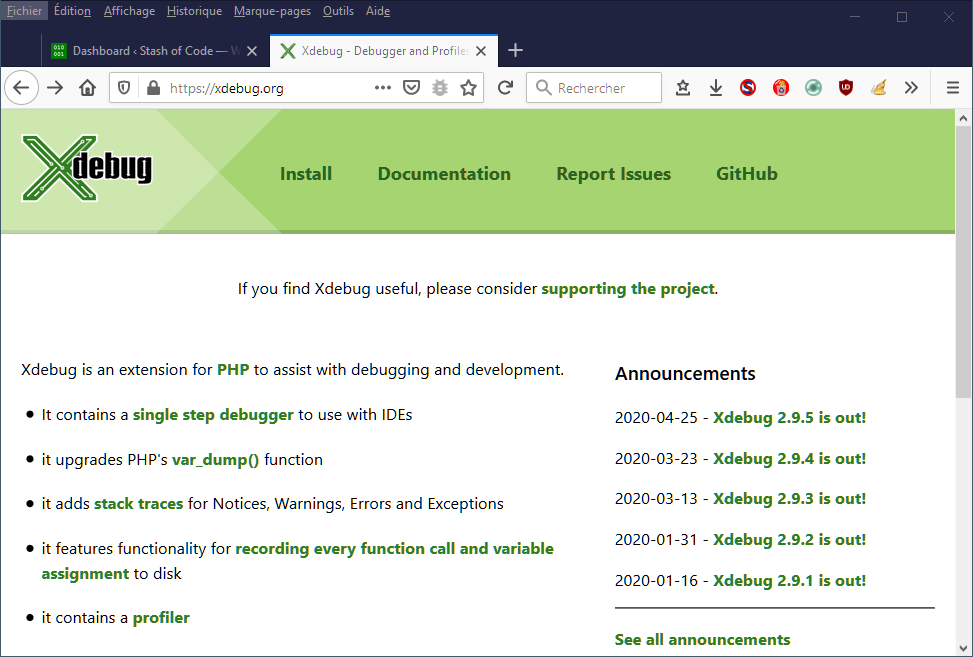Screen dimensions: 973x657
Task: Open tracking protection shield in address bar
Action: pos(124,88)
